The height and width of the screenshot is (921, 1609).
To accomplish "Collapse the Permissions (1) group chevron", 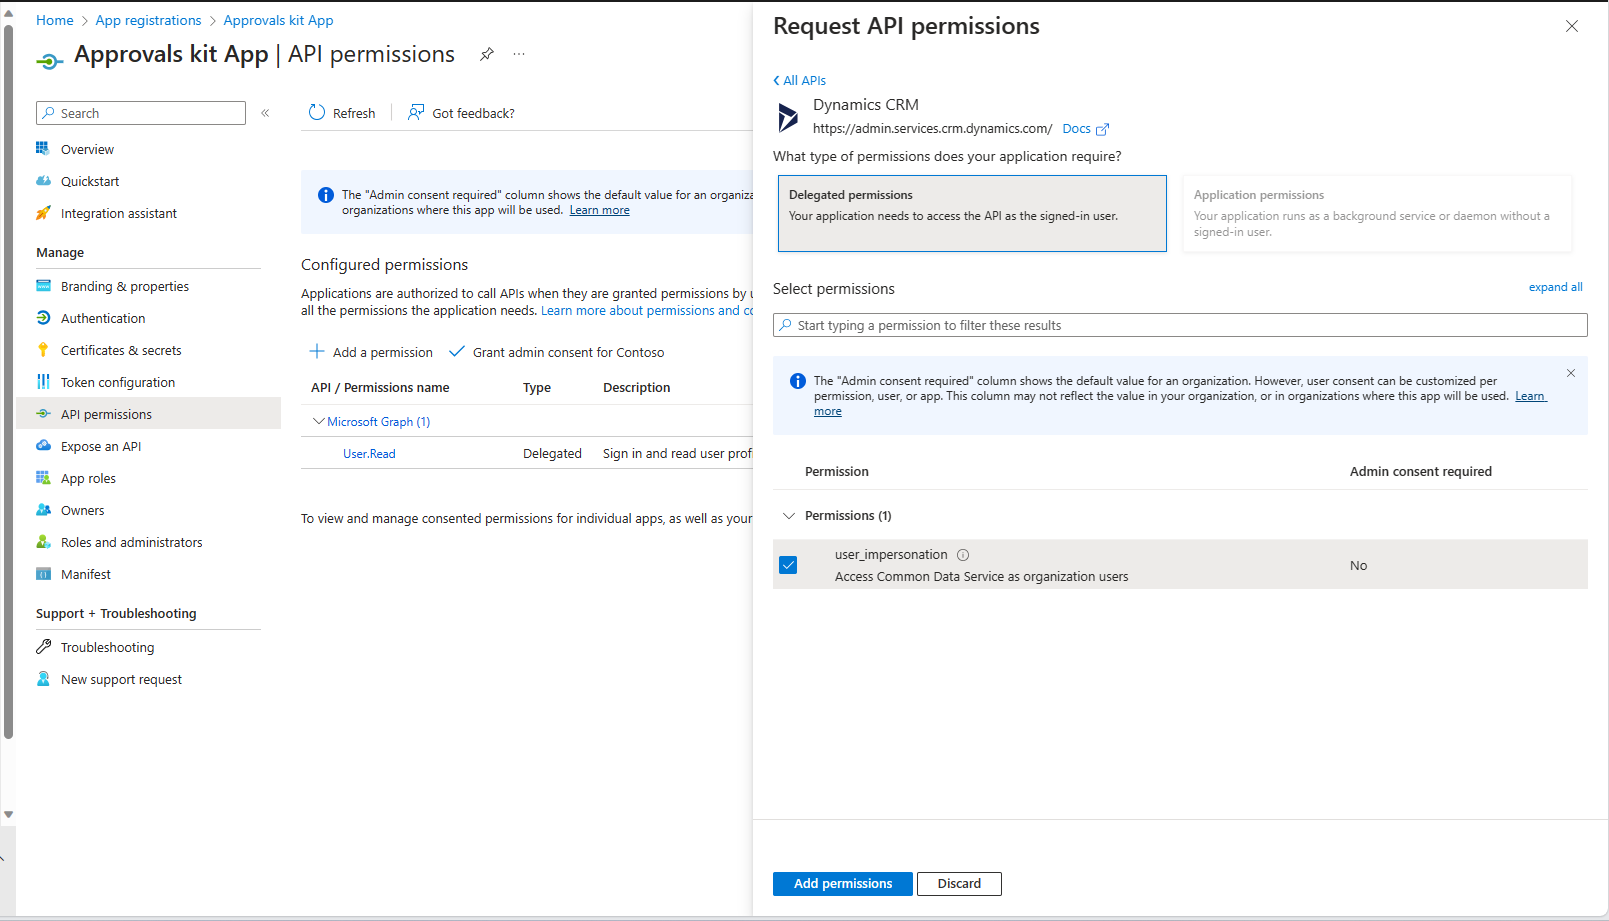I will pyautogui.click(x=789, y=516).
